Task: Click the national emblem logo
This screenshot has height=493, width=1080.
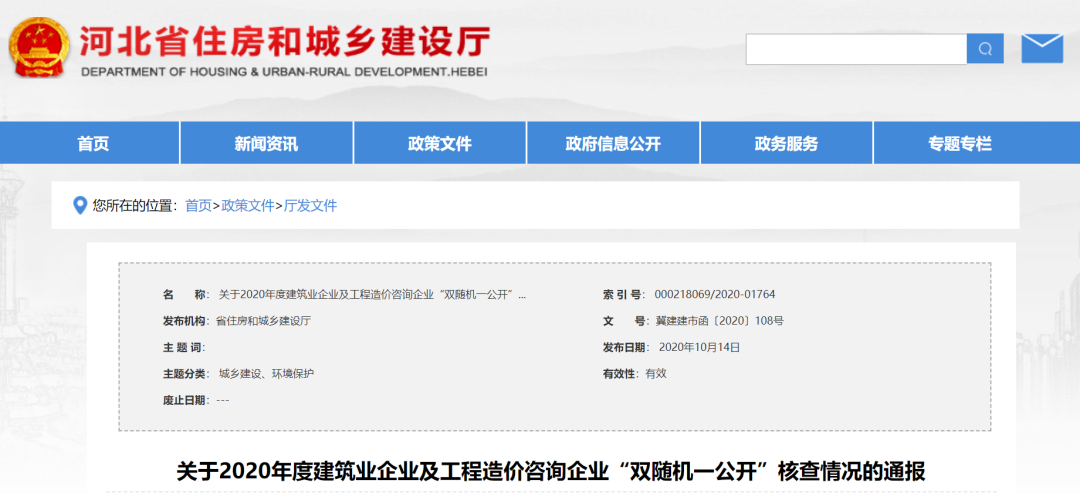Action: tap(39, 48)
